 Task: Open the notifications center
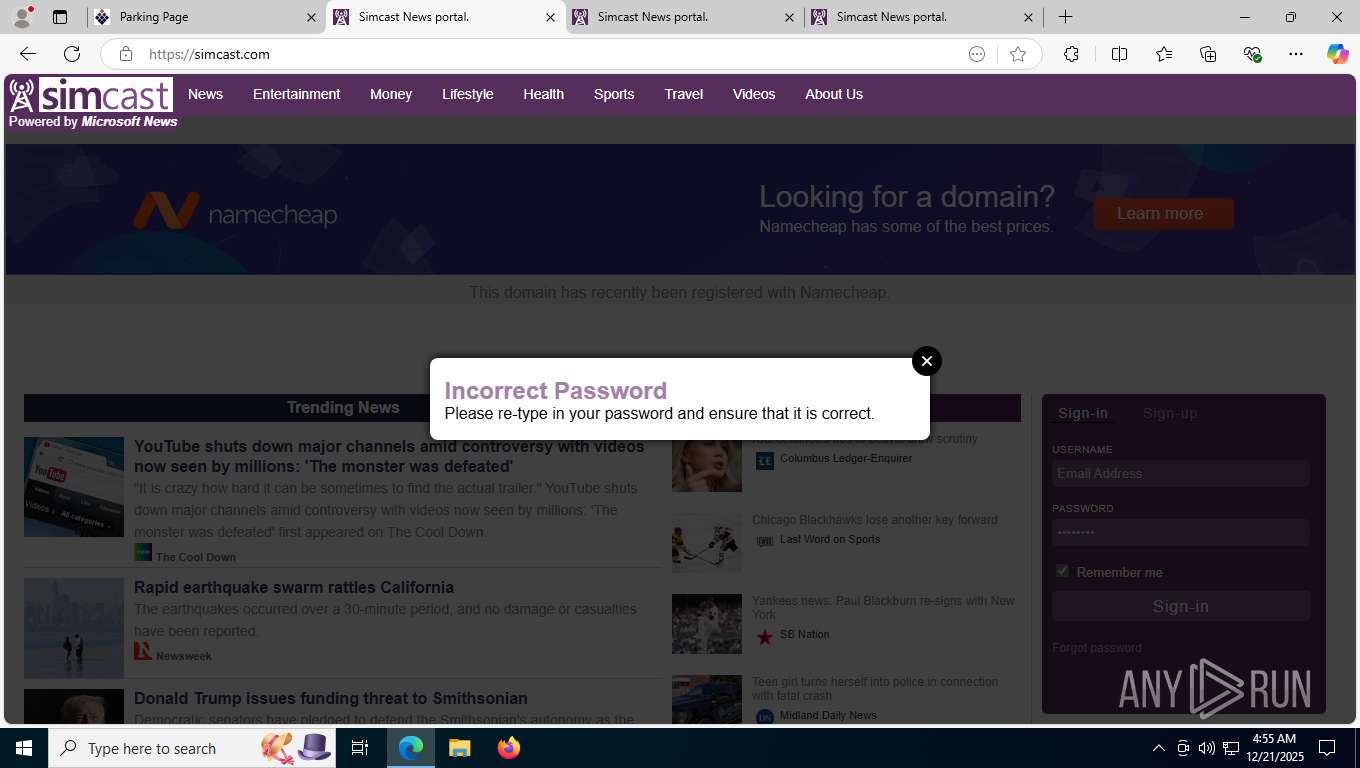coord(1327,748)
